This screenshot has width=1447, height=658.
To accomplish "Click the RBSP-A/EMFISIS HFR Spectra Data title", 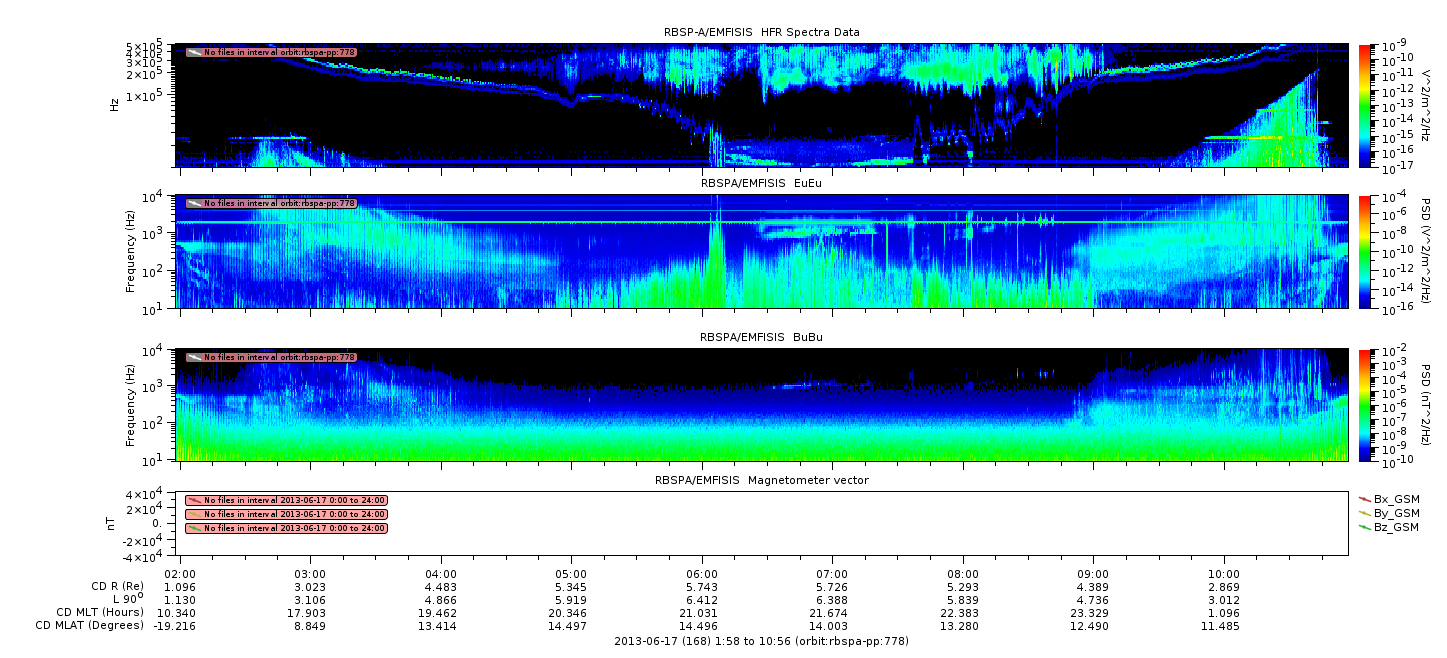I will click(x=761, y=32).
